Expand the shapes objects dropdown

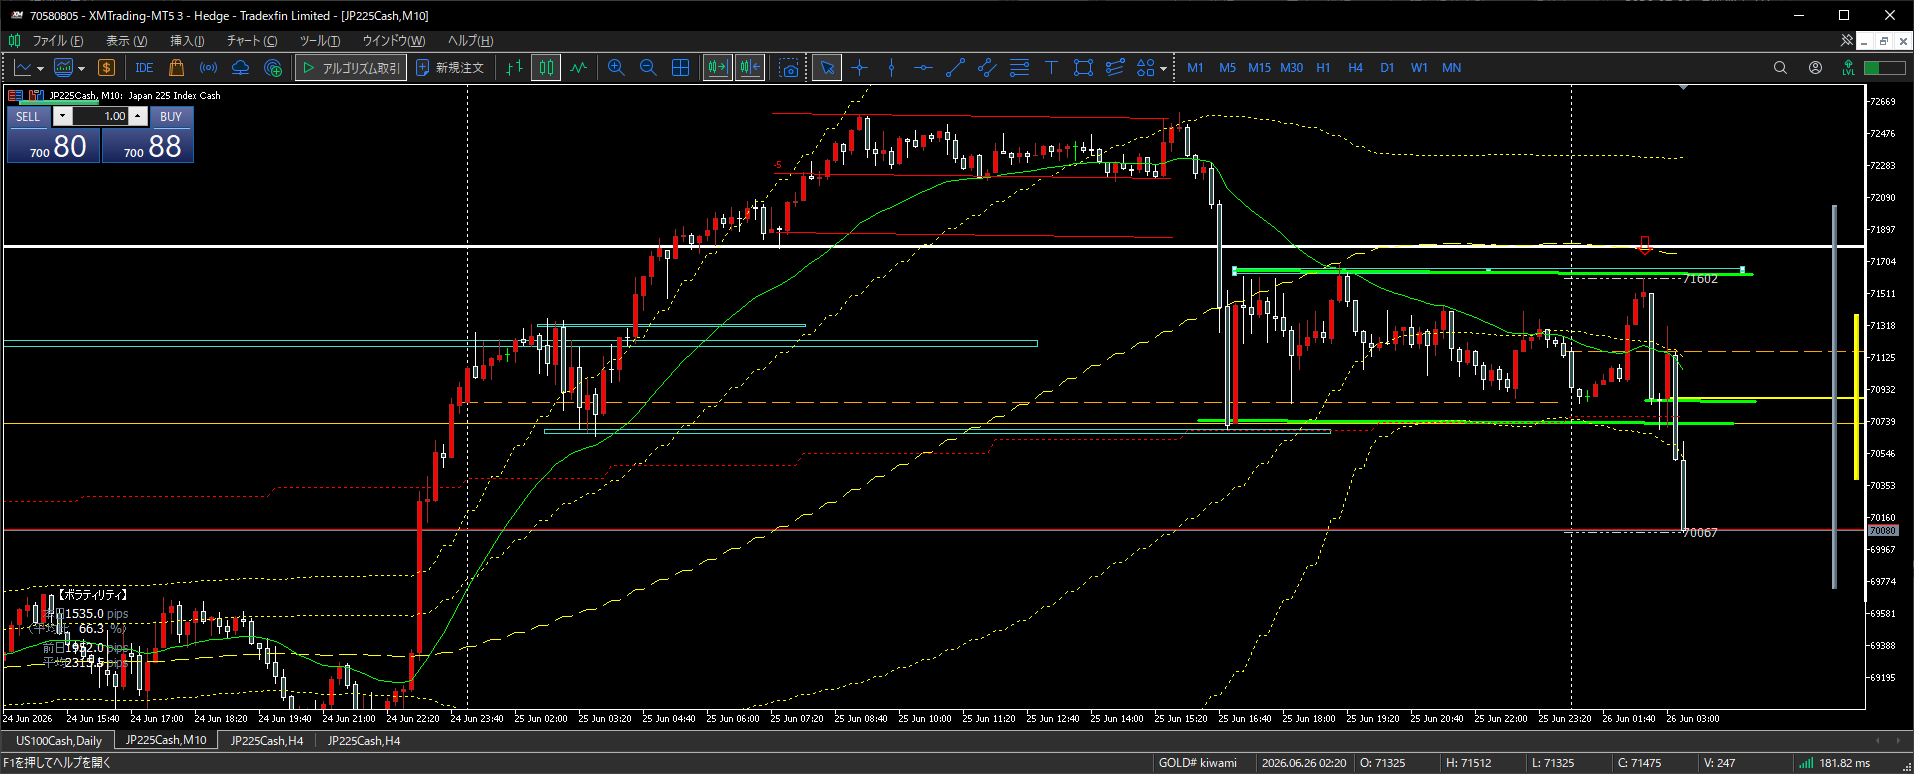click(1163, 69)
